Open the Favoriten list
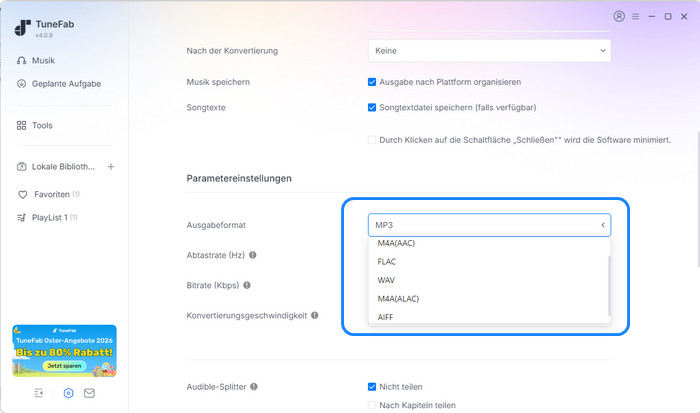The width and height of the screenshot is (700, 413). [x=48, y=194]
